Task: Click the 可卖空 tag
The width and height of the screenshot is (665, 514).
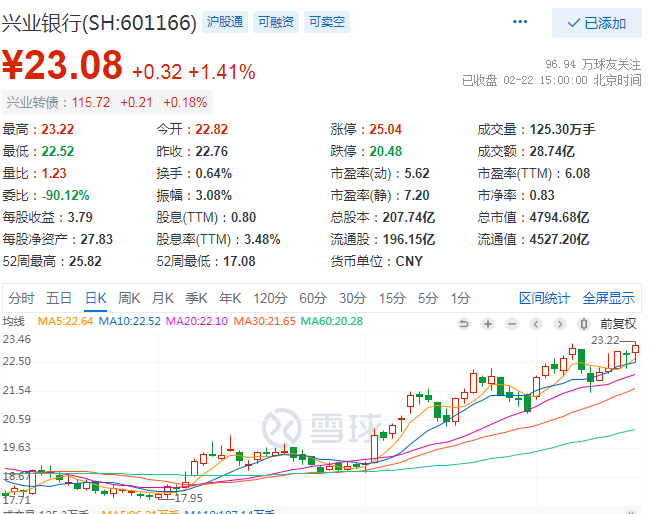Action: pyautogui.click(x=327, y=22)
